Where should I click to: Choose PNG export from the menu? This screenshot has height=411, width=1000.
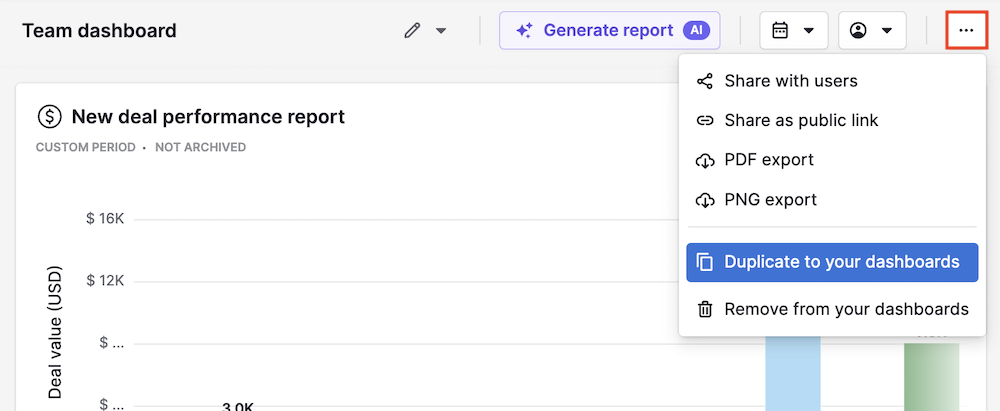(832, 200)
